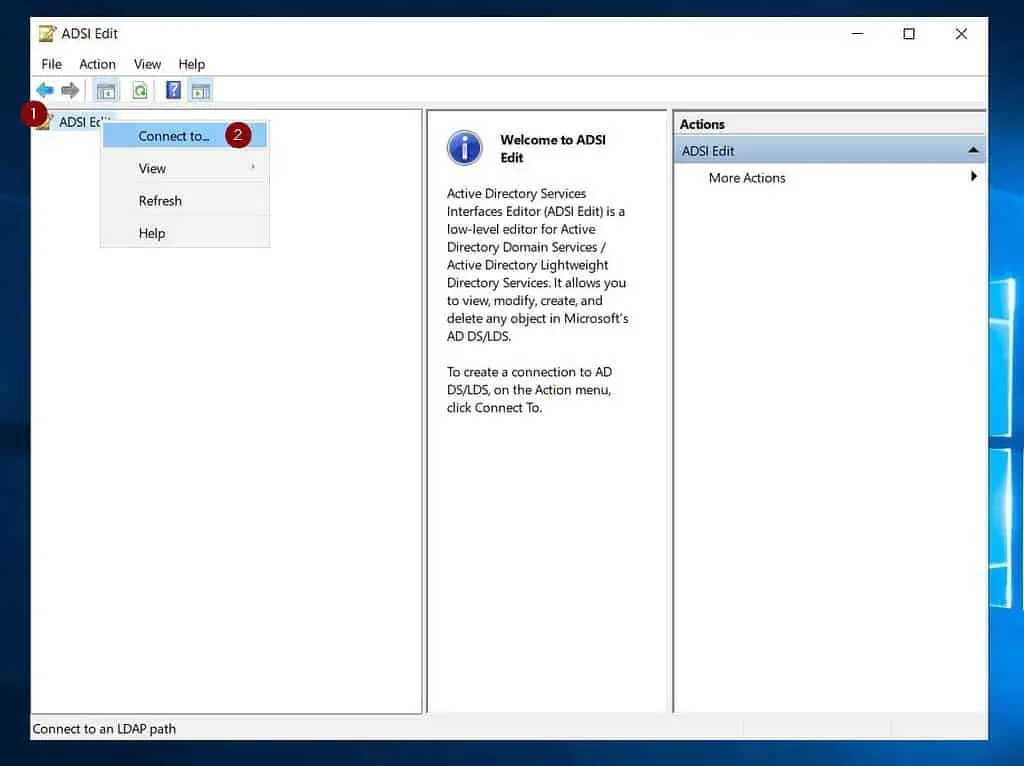
Task: Open View submenu in context menu
Action: [x=184, y=168]
